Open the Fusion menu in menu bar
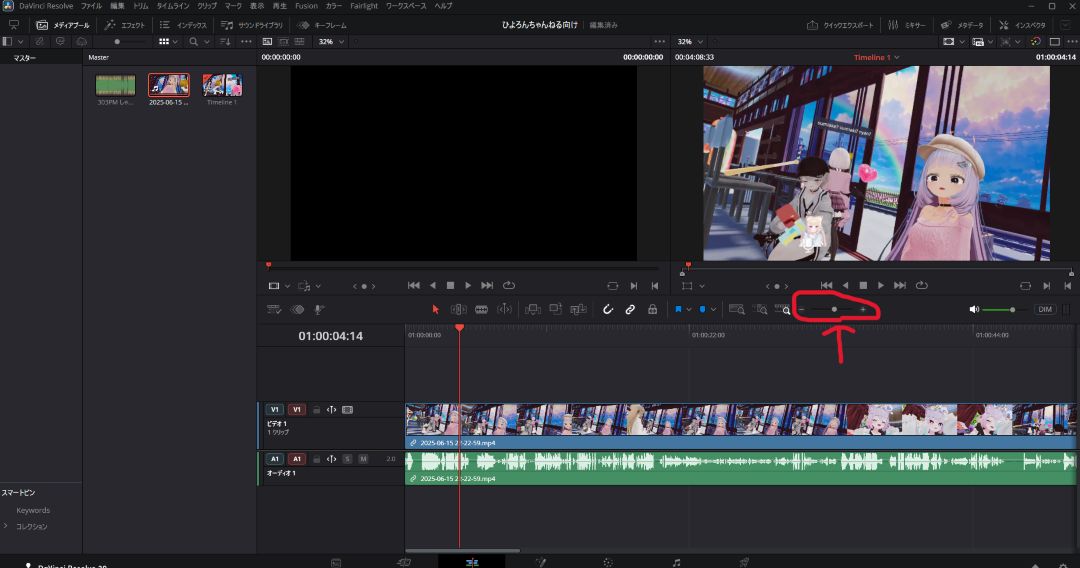Viewport: 1080px width, 568px height. tap(306, 6)
